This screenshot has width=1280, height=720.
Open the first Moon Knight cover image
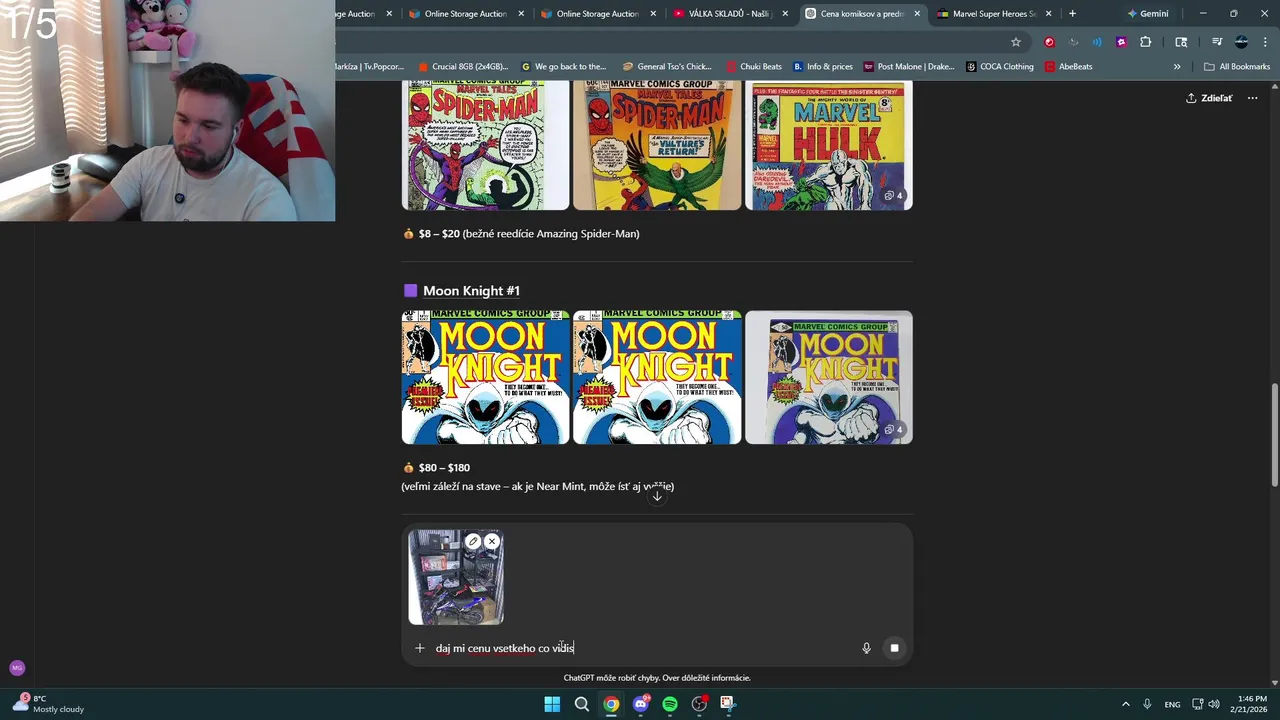[x=485, y=377]
